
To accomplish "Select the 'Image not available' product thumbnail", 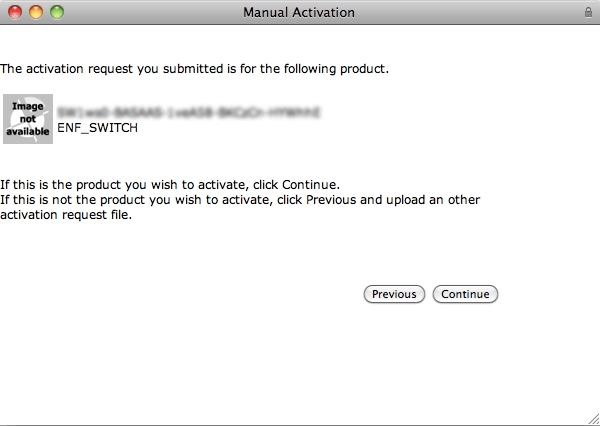I will [28, 119].
